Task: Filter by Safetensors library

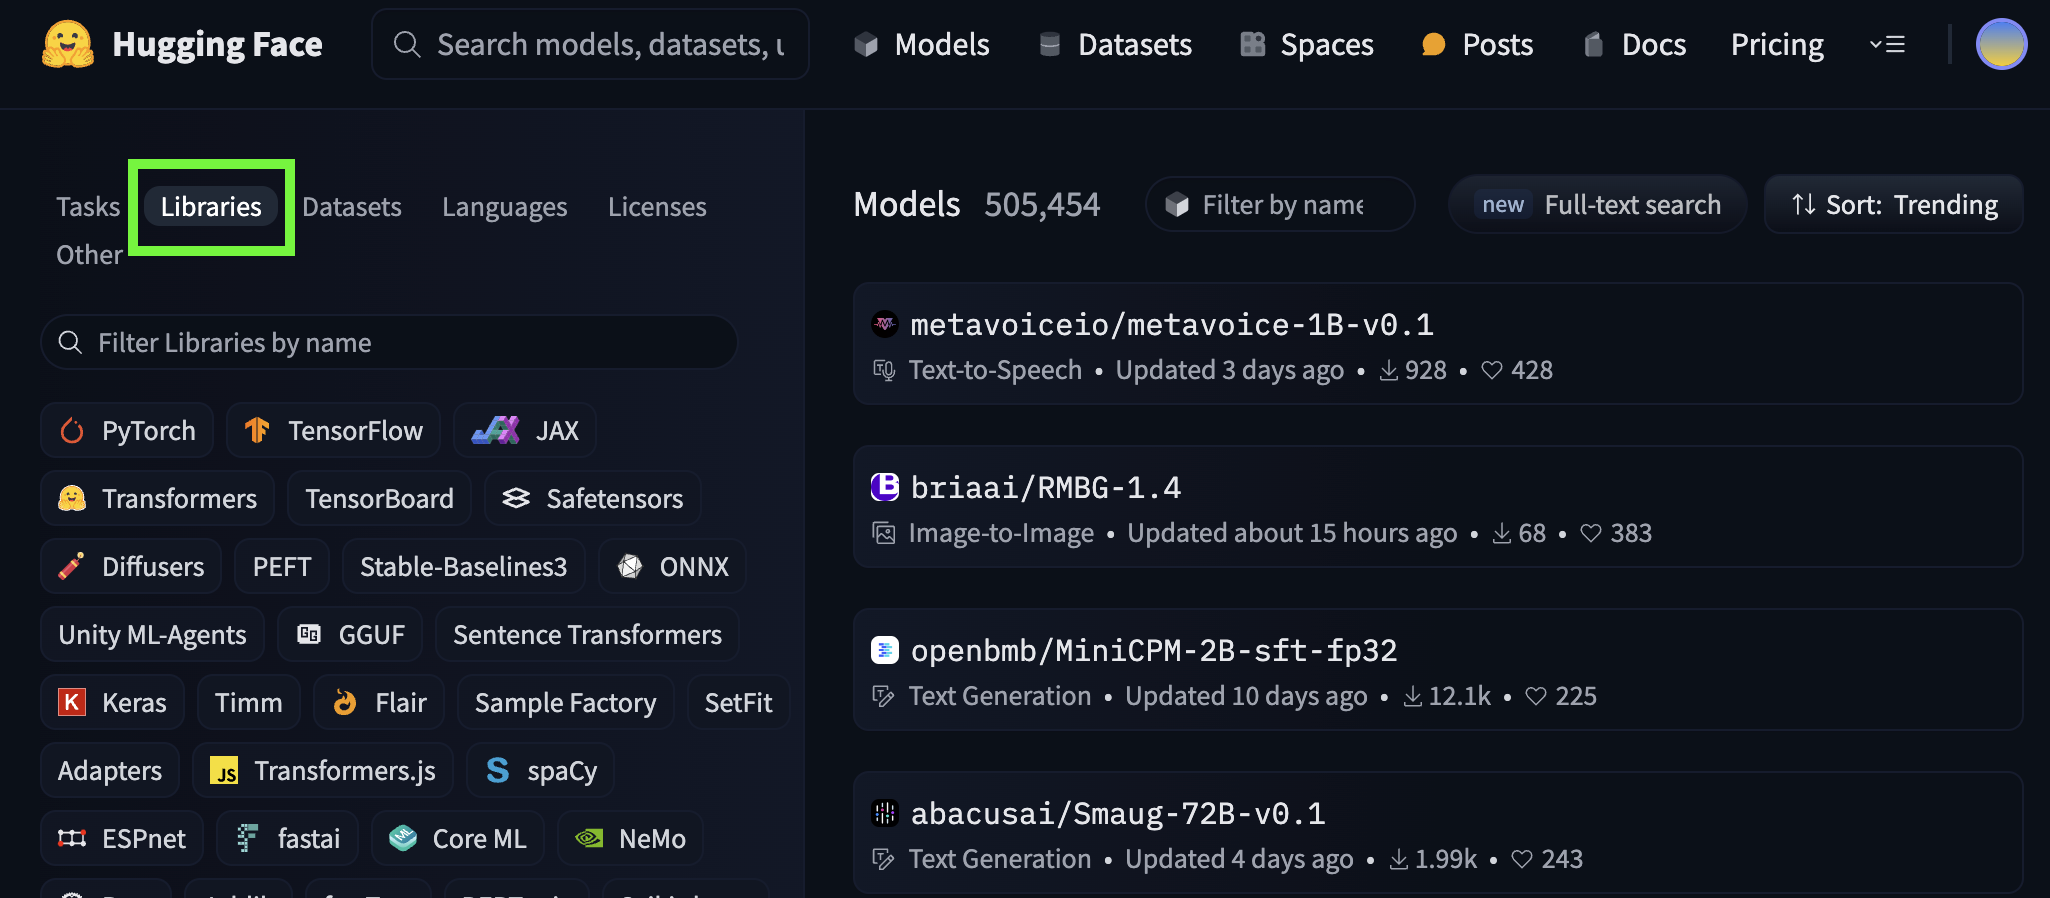Action: [x=593, y=499]
